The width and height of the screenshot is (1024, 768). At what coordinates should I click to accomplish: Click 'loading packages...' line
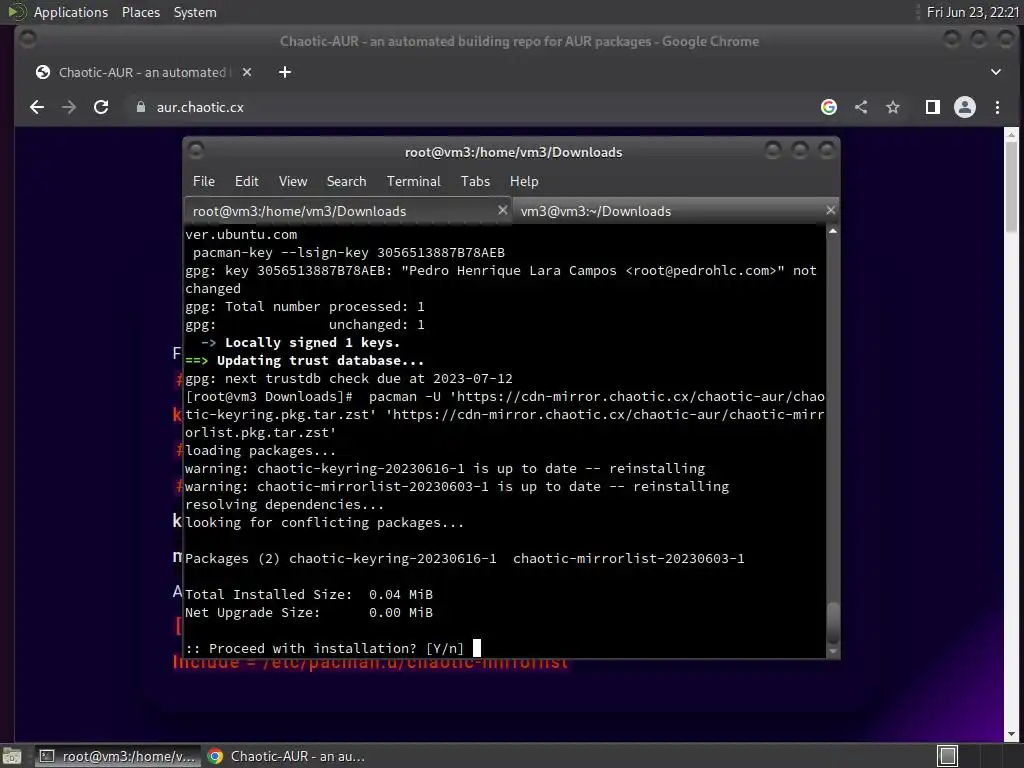[260, 451]
